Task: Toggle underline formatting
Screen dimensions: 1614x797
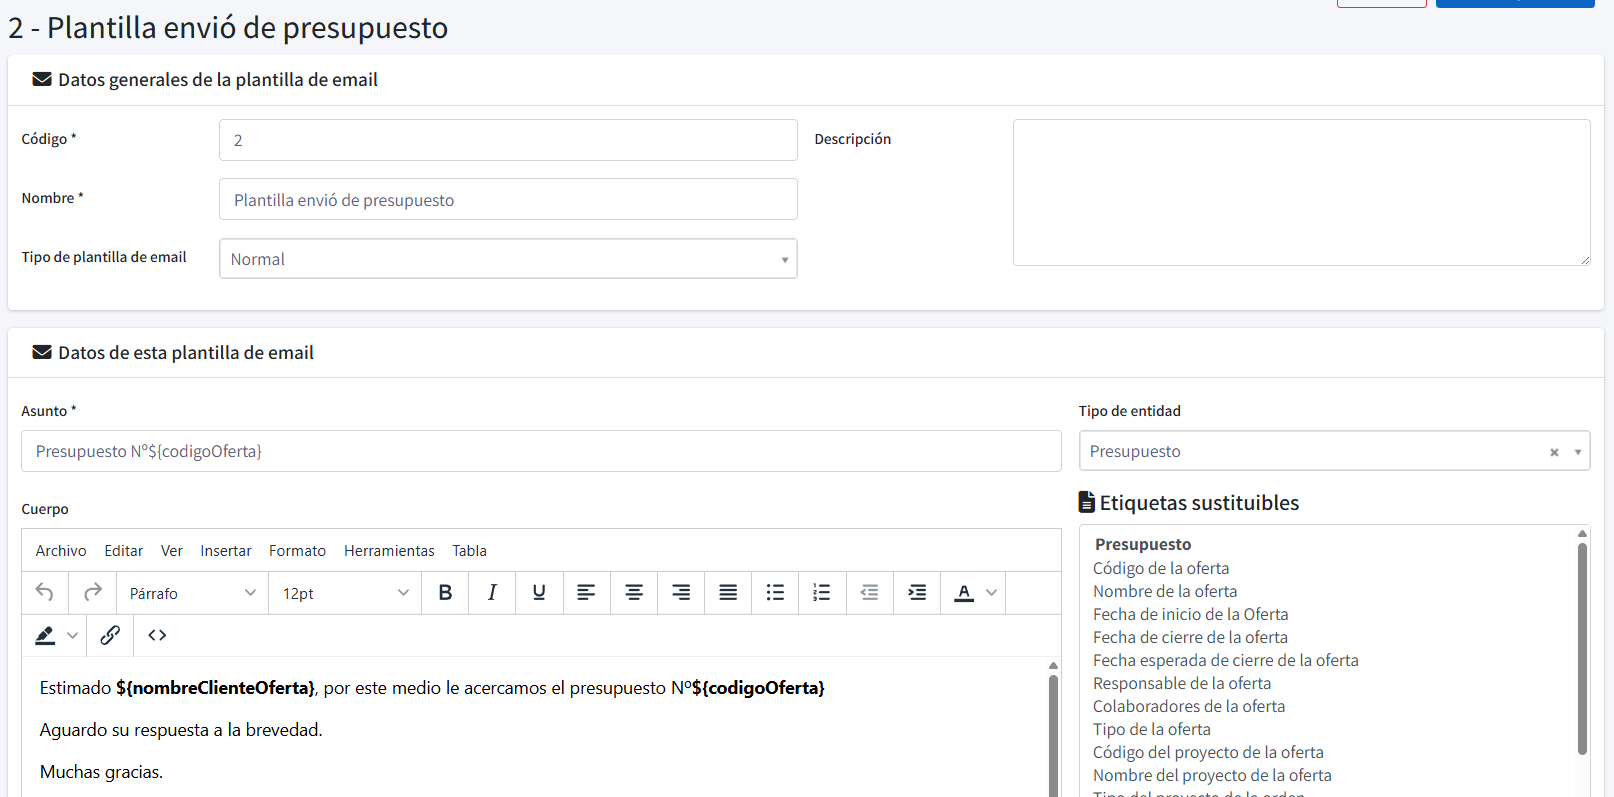Action: click(539, 593)
